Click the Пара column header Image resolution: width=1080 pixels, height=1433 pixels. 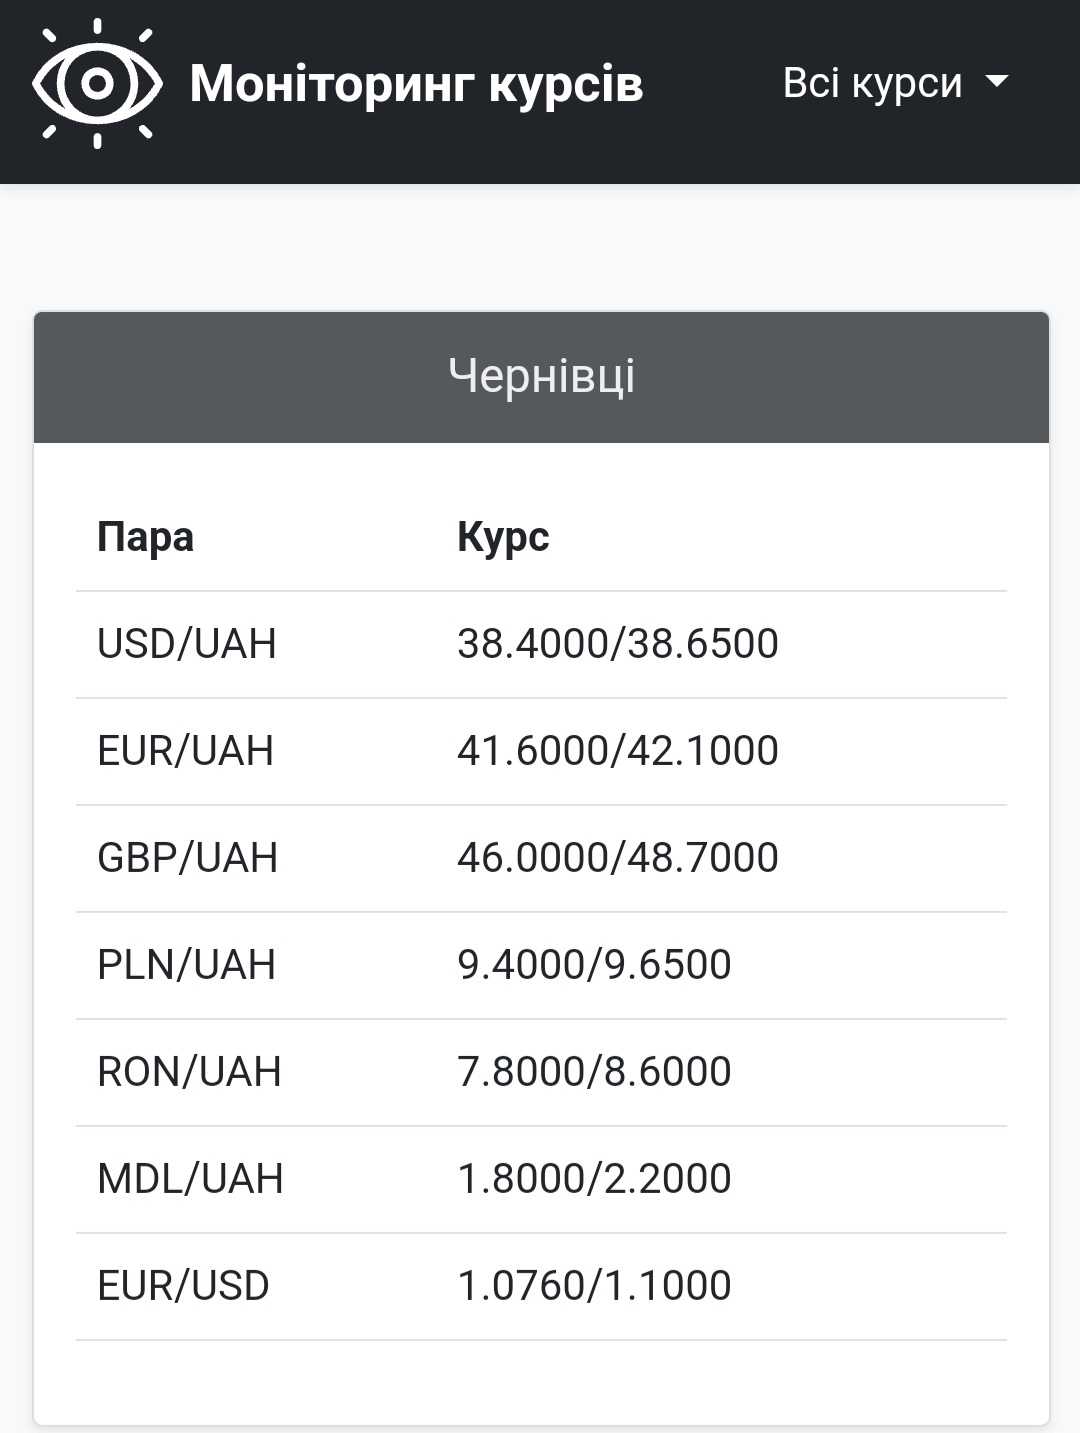point(145,537)
